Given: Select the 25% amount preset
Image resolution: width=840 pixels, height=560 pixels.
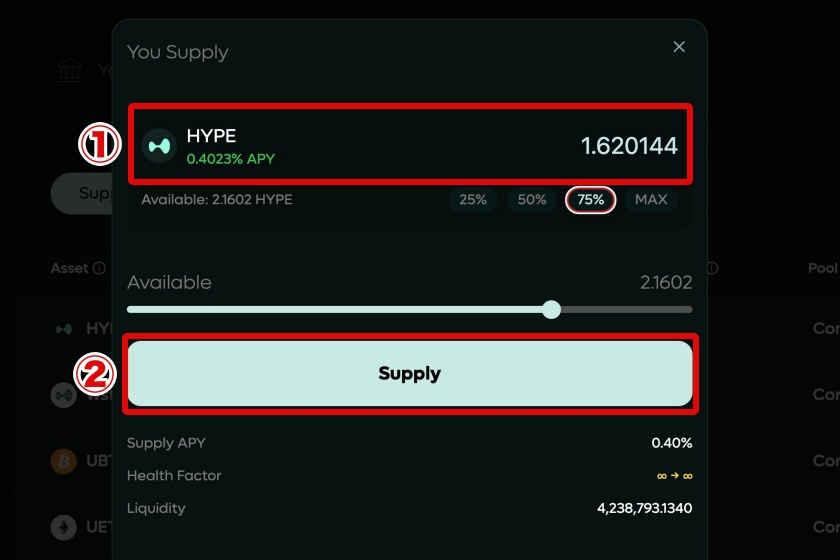Looking at the screenshot, I should pyautogui.click(x=473, y=200).
